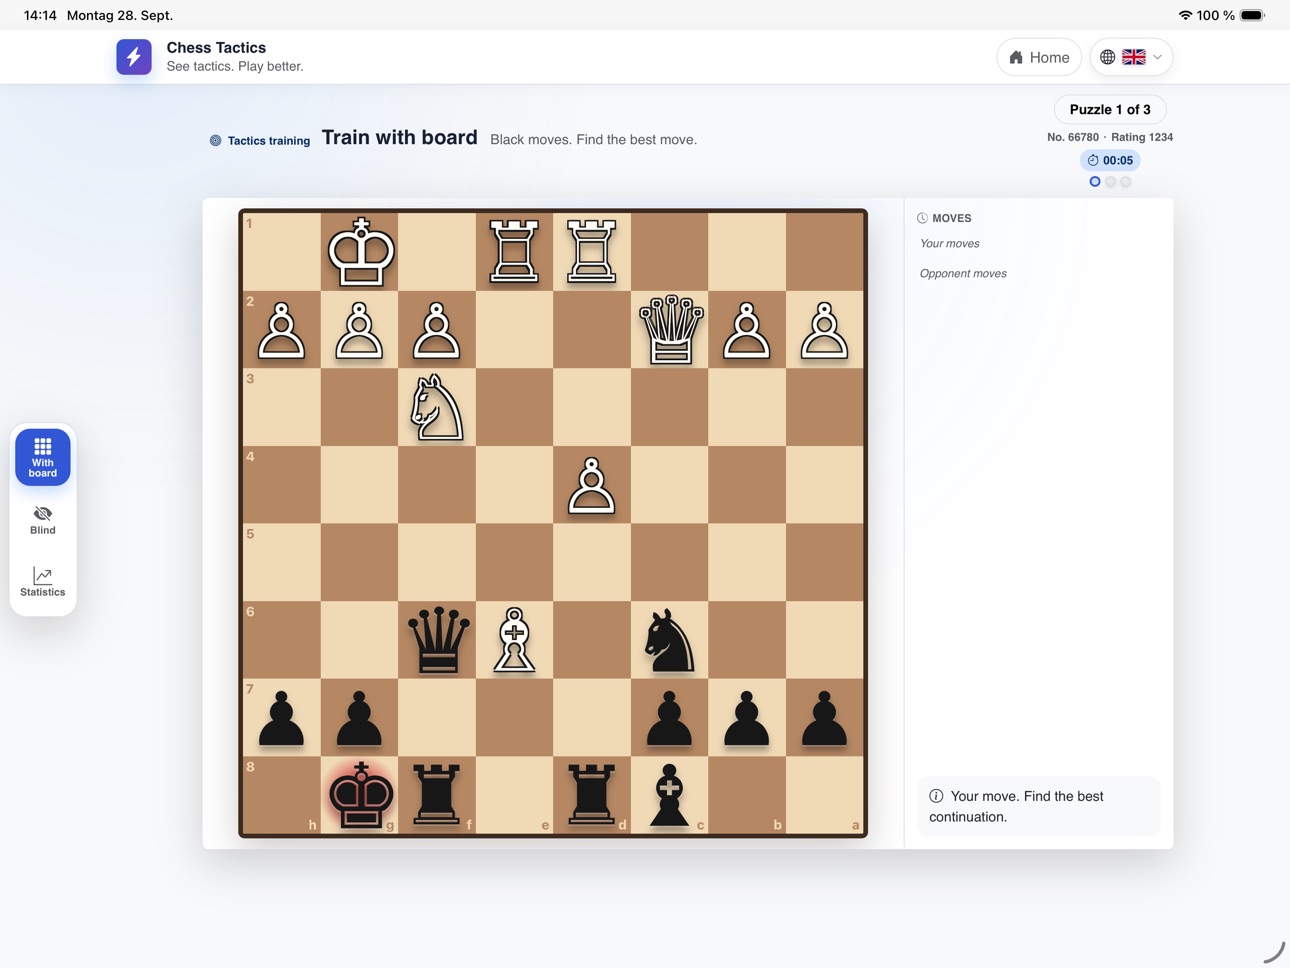
Task: Click the Chess Tactics lightning logo
Action: [x=134, y=57]
